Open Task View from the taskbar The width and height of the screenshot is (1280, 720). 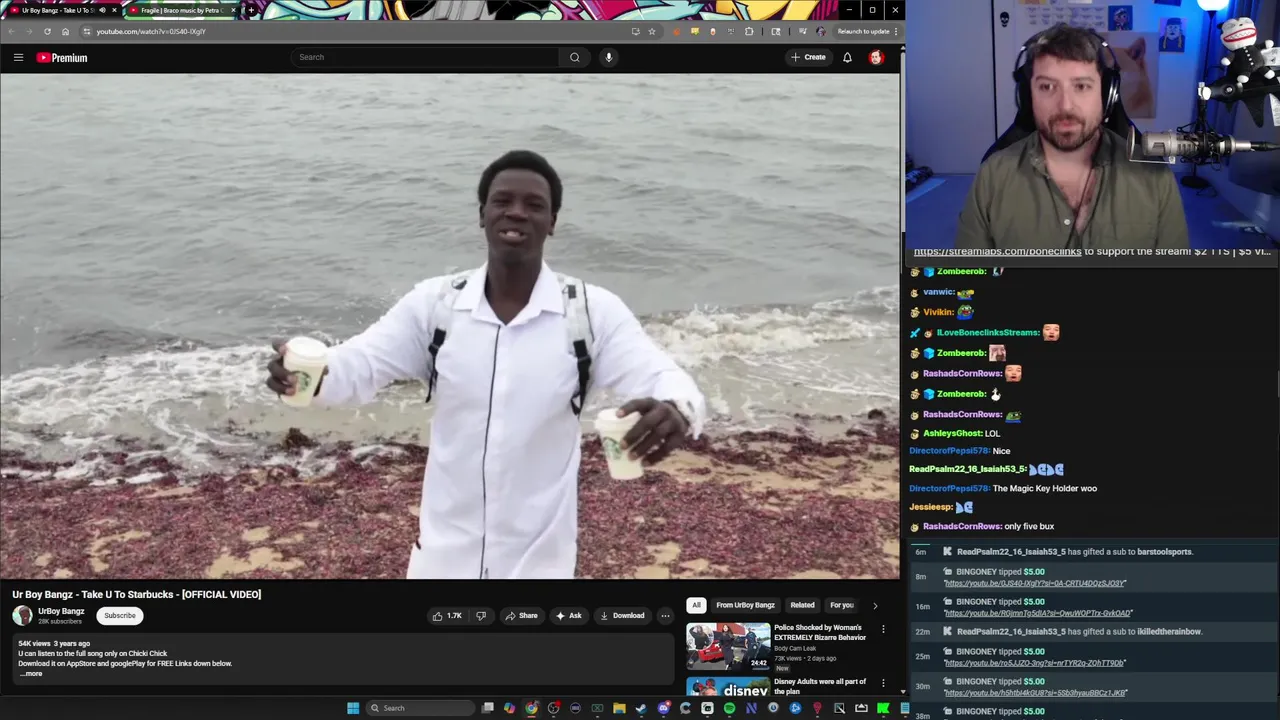pos(487,708)
